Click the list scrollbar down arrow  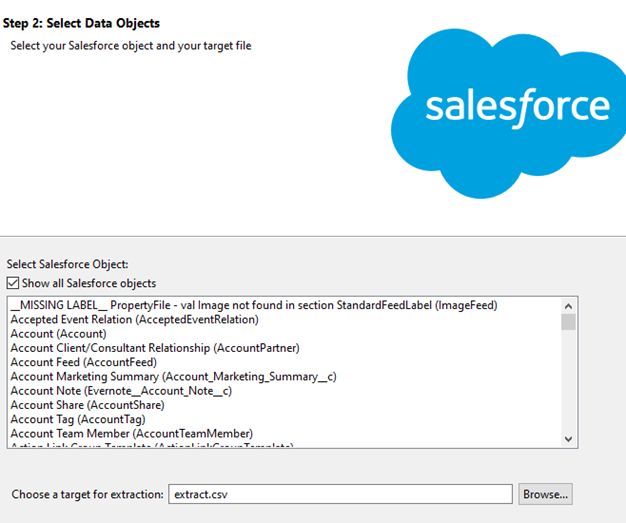[568, 438]
